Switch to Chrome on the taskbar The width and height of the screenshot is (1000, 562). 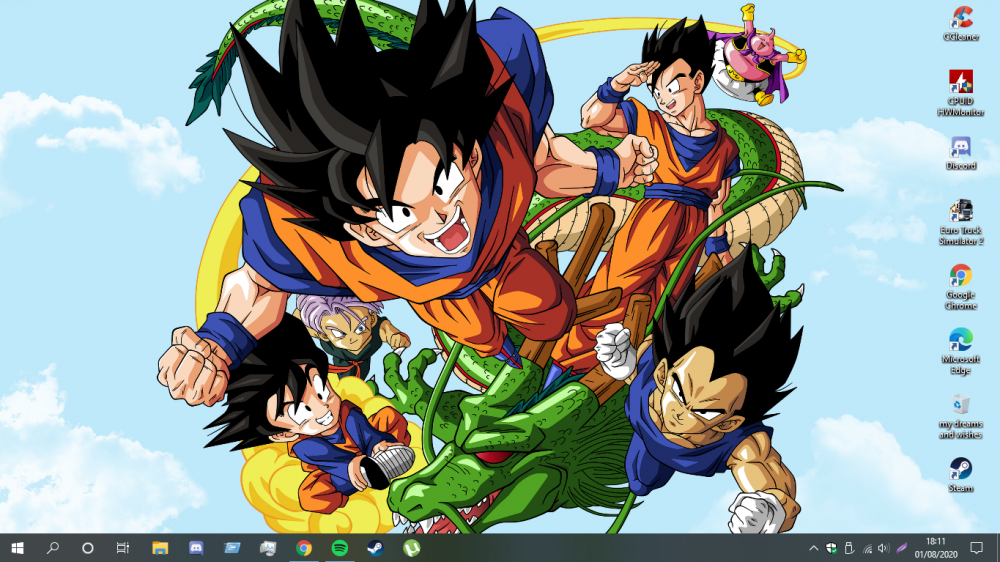pyautogui.click(x=304, y=548)
